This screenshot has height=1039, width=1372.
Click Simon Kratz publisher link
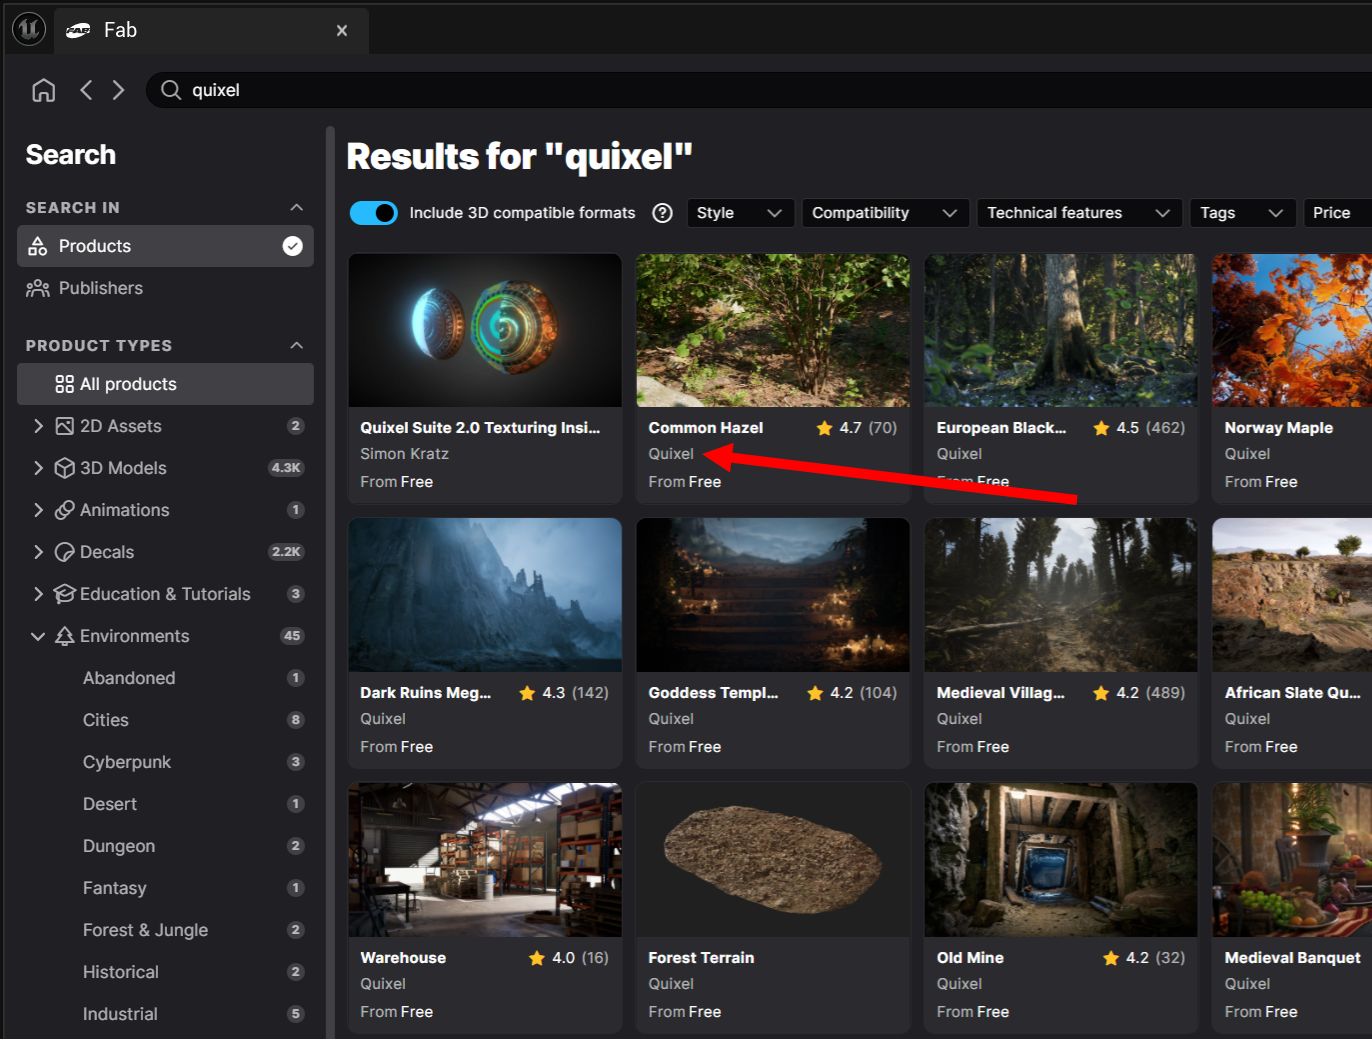[404, 454]
